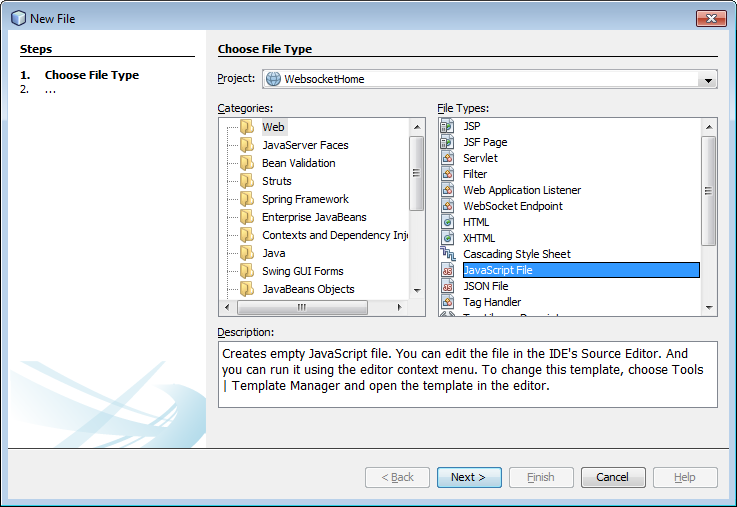
Task: Select the JavaServer Faces category
Action: (x=305, y=145)
